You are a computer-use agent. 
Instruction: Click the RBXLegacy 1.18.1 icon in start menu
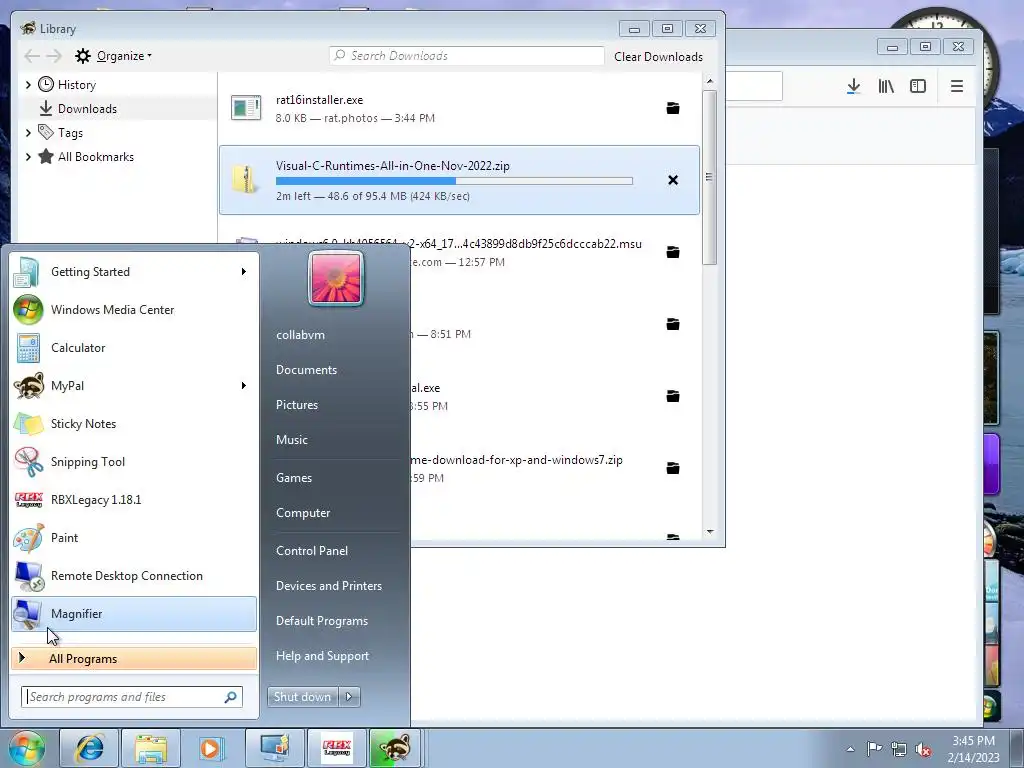point(28,500)
